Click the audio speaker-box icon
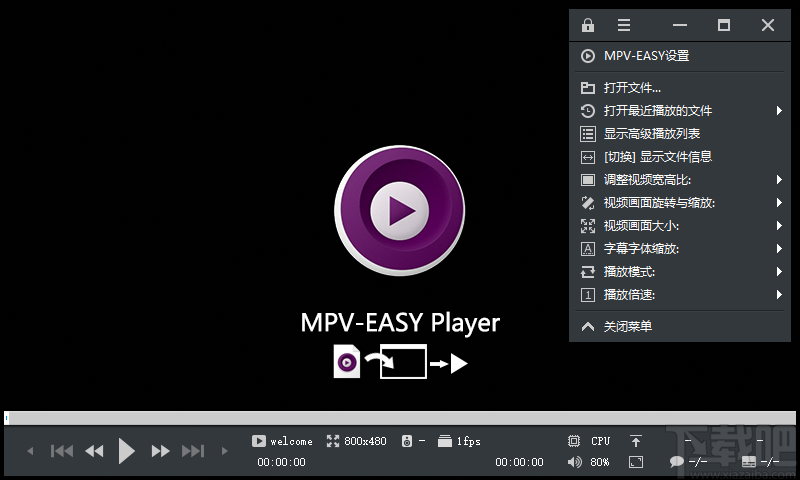800x480 pixels. (407, 441)
